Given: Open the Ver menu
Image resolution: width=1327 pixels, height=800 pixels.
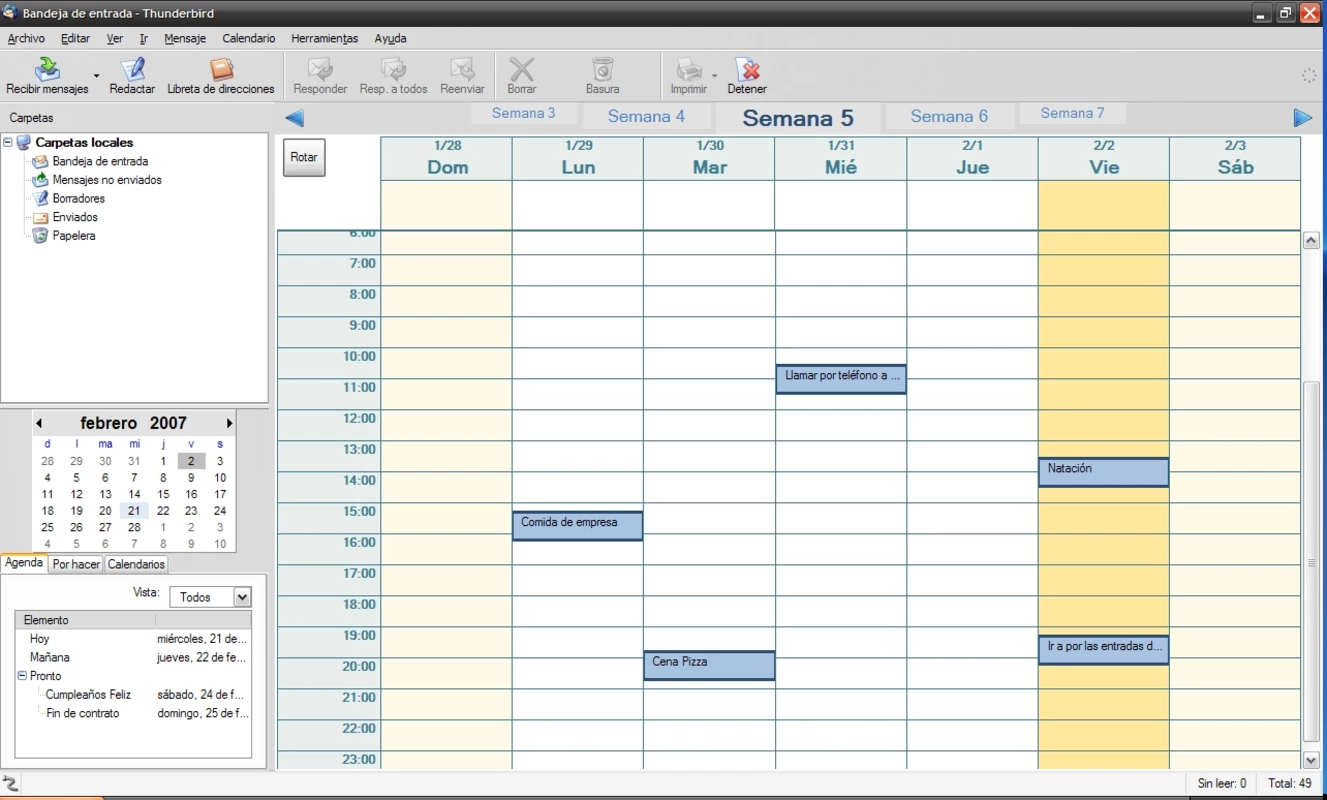Looking at the screenshot, I should [x=115, y=38].
